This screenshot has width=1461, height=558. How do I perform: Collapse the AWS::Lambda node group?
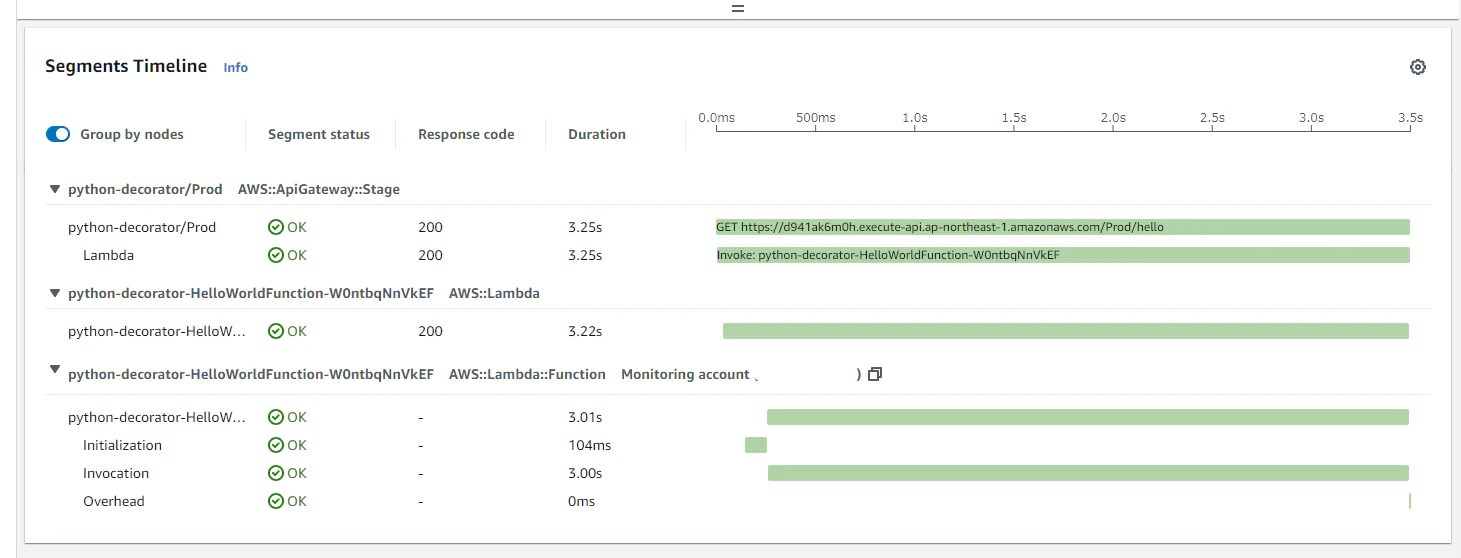pyautogui.click(x=54, y=294)
